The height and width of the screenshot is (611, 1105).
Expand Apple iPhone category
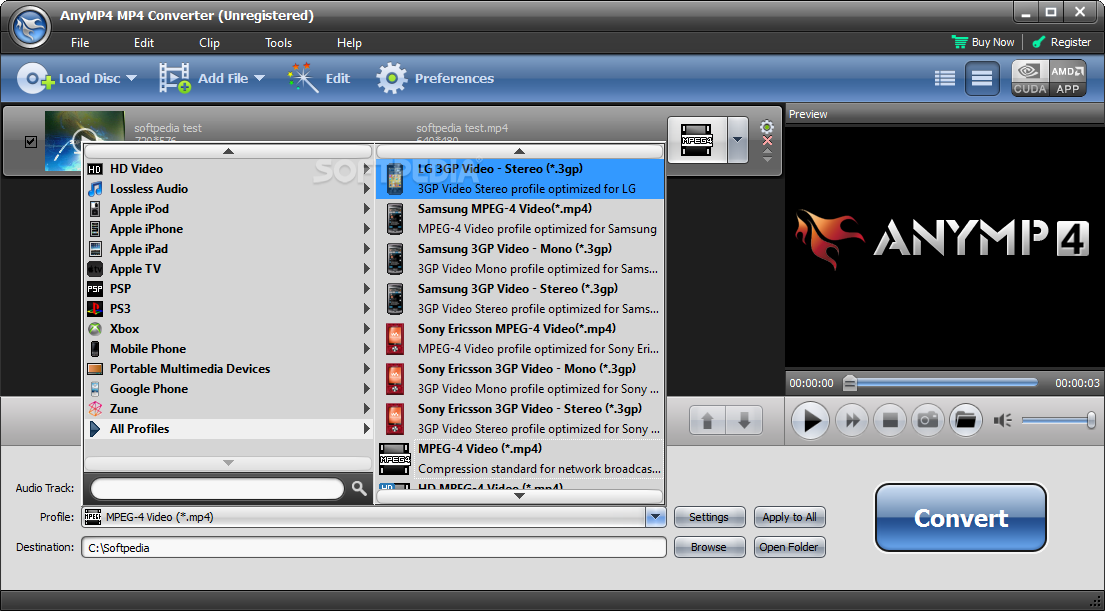coord(228,229)
